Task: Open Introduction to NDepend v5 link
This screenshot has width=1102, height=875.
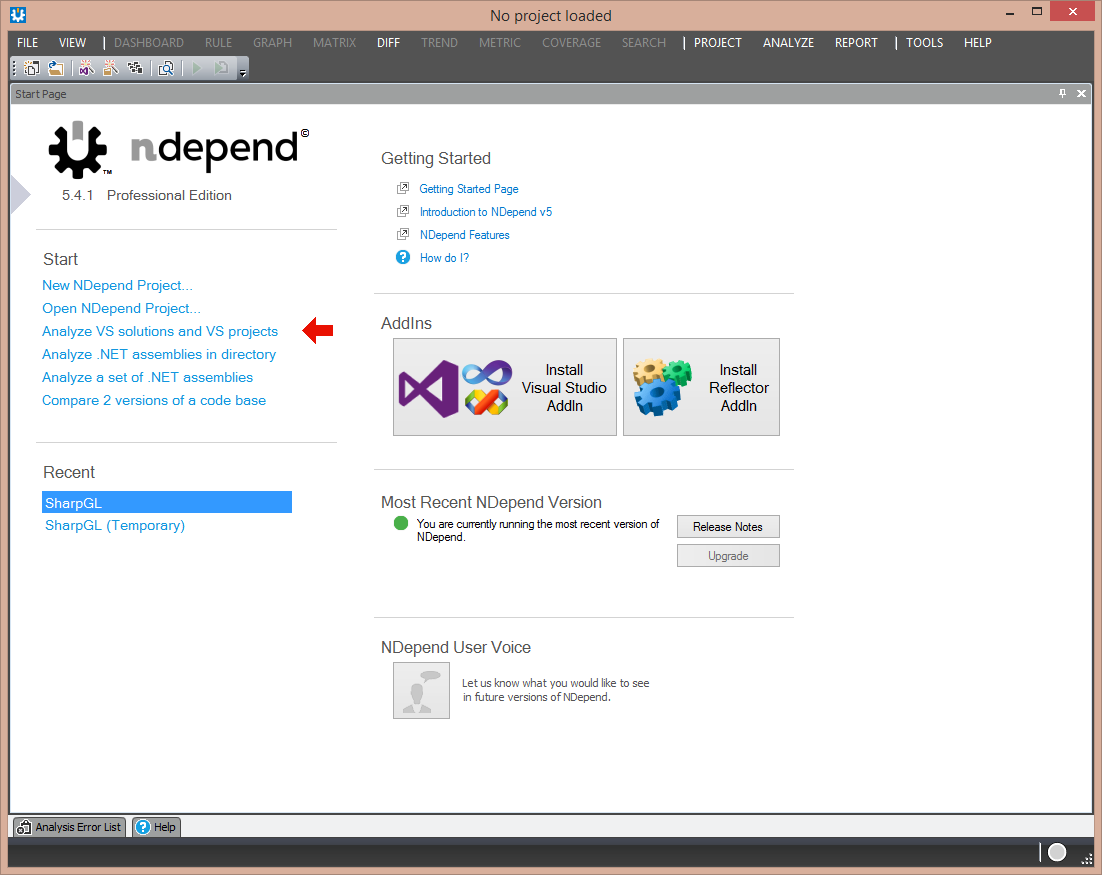Action: 486,212
